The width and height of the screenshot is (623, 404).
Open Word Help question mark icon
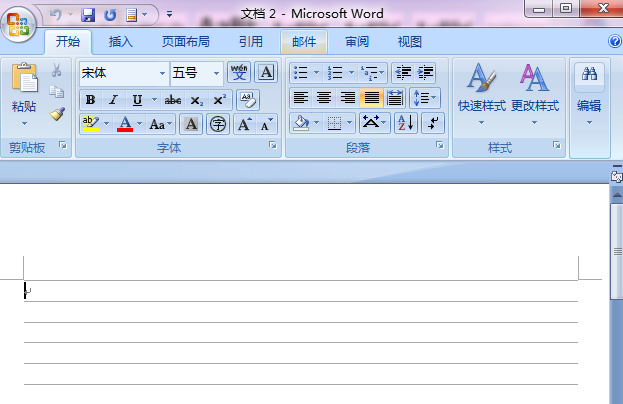615,41
